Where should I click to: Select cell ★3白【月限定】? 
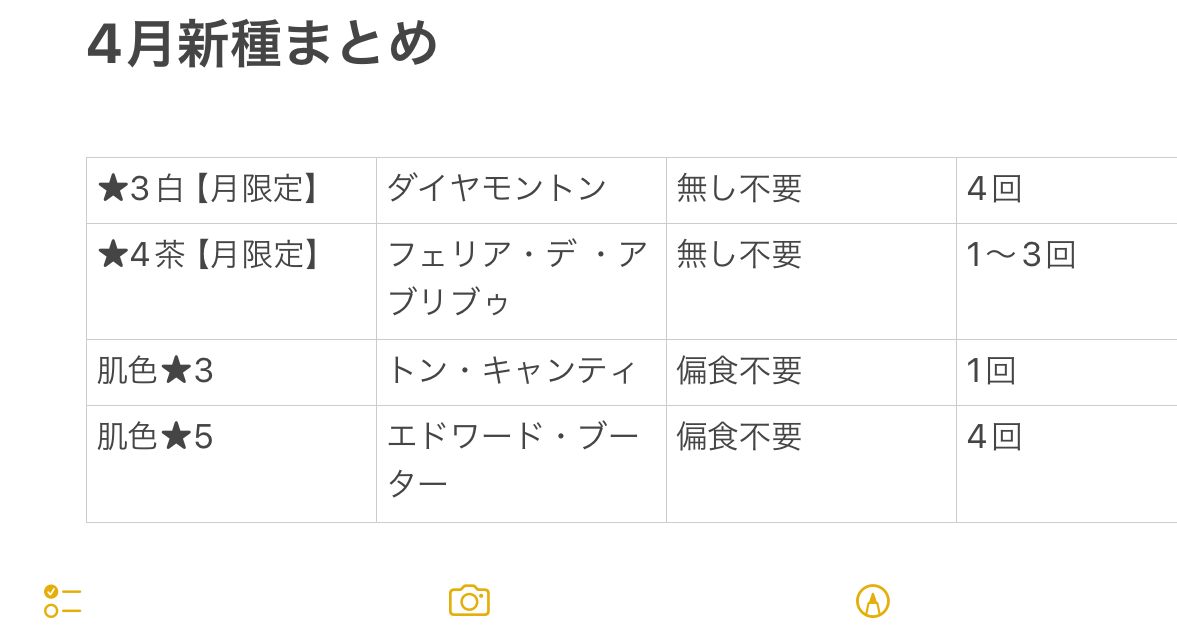(231, 191)
